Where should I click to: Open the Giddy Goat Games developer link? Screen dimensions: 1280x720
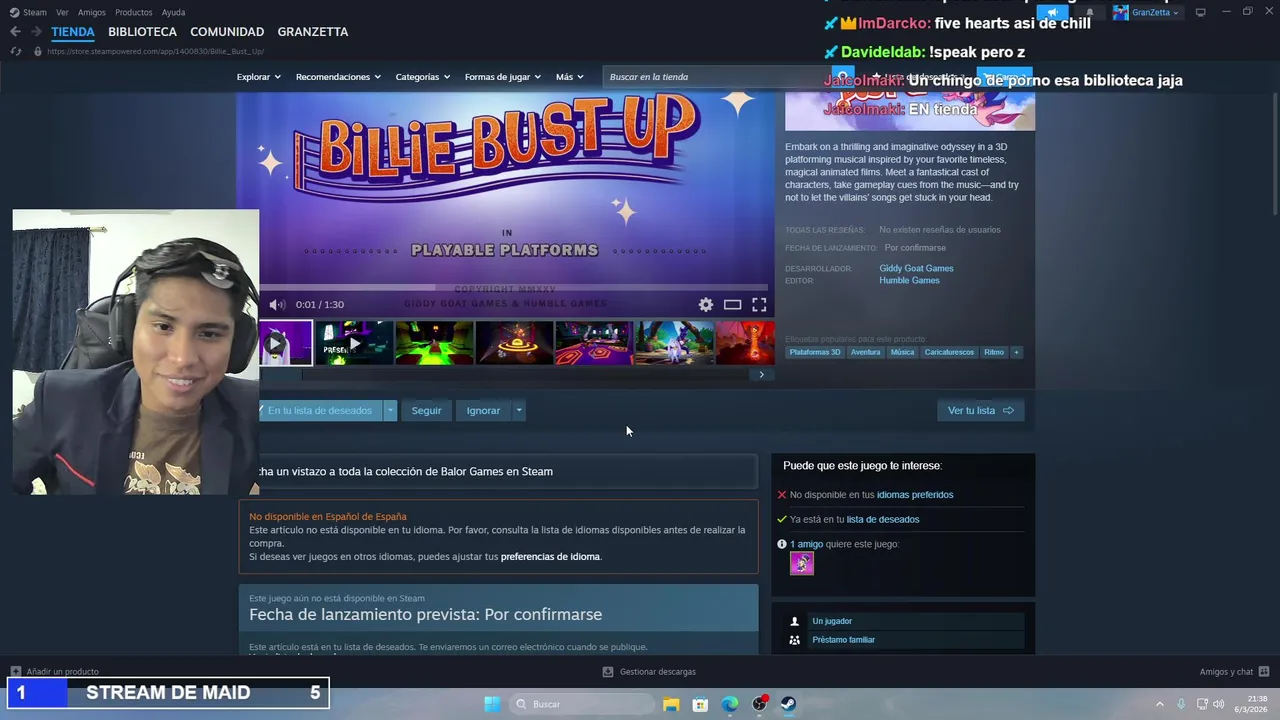916,268
